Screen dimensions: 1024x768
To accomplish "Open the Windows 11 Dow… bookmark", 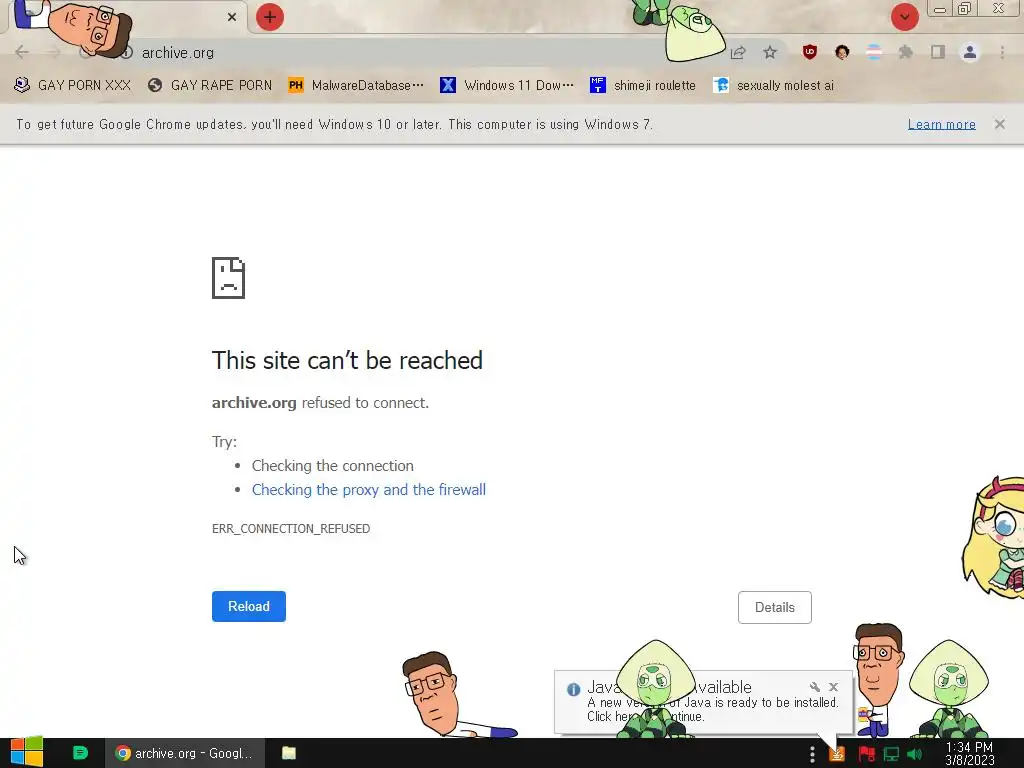I will [507, 85].
